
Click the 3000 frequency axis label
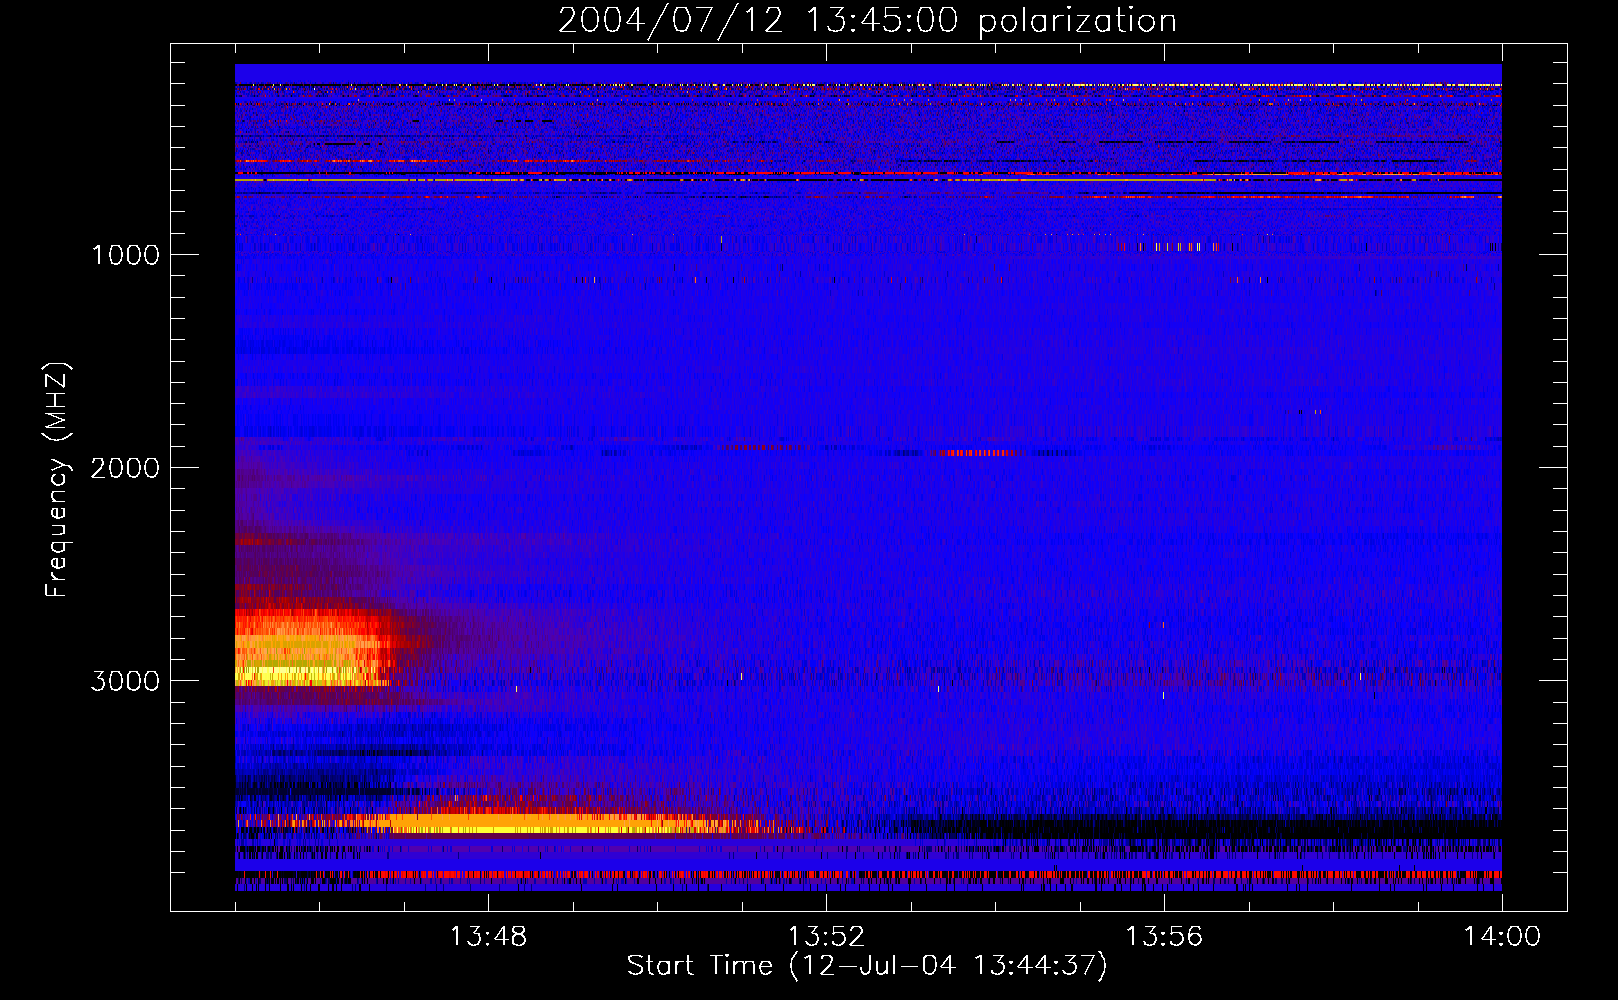pyautogui.click(x=125, y=681)
